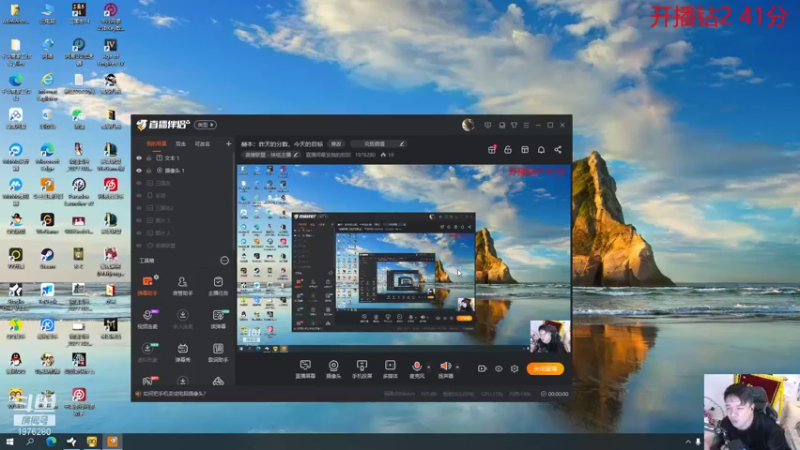800x450 pixels.
Task: Click the user avatar in title bar
Action: tap(468, 124)
